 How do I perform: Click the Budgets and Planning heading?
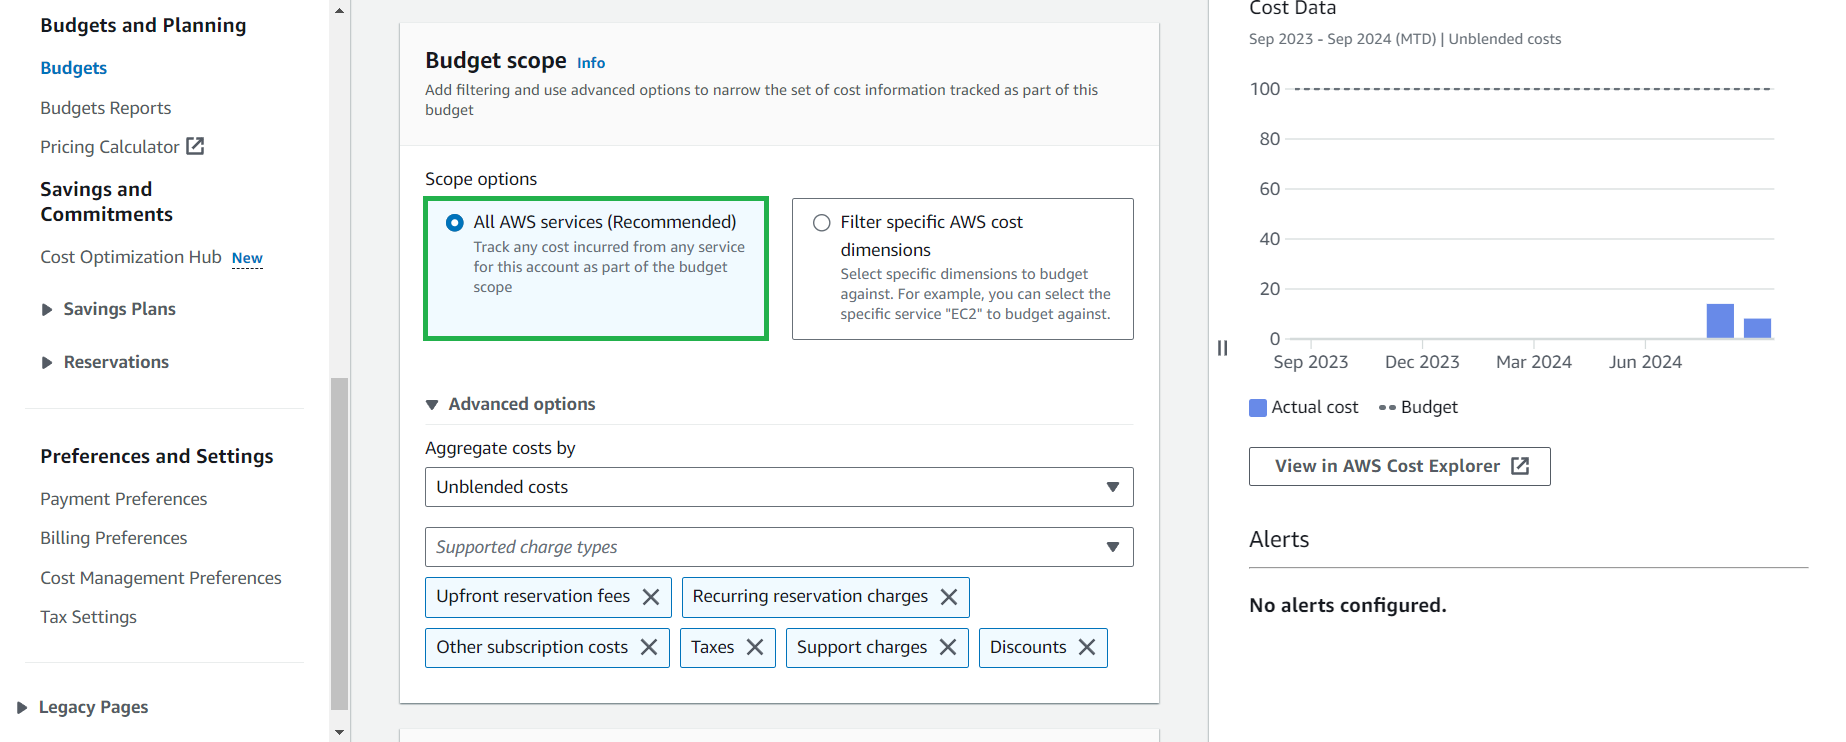[x=143, y=25]
